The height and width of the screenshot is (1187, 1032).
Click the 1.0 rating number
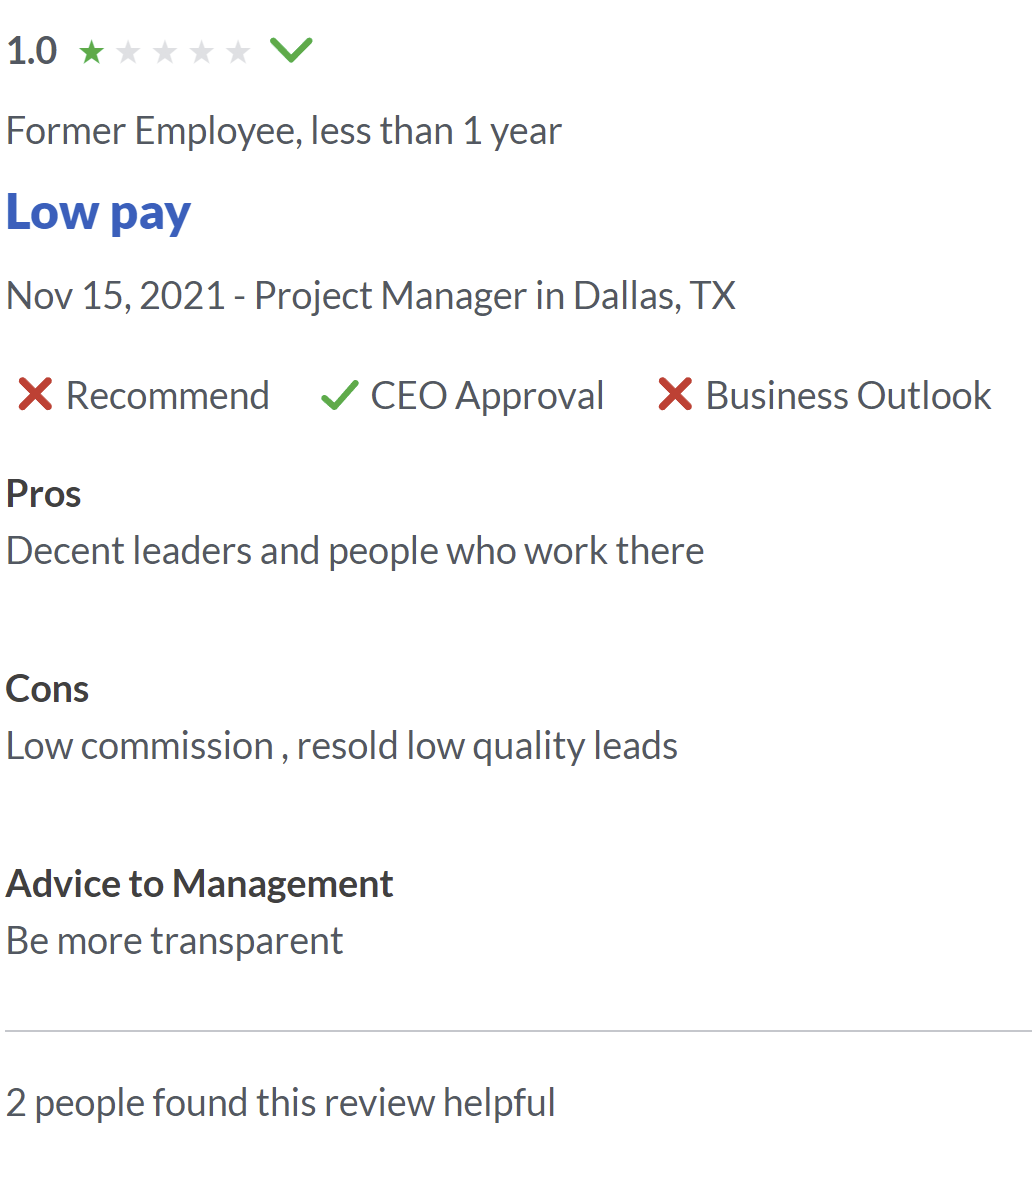pos(32,51)
